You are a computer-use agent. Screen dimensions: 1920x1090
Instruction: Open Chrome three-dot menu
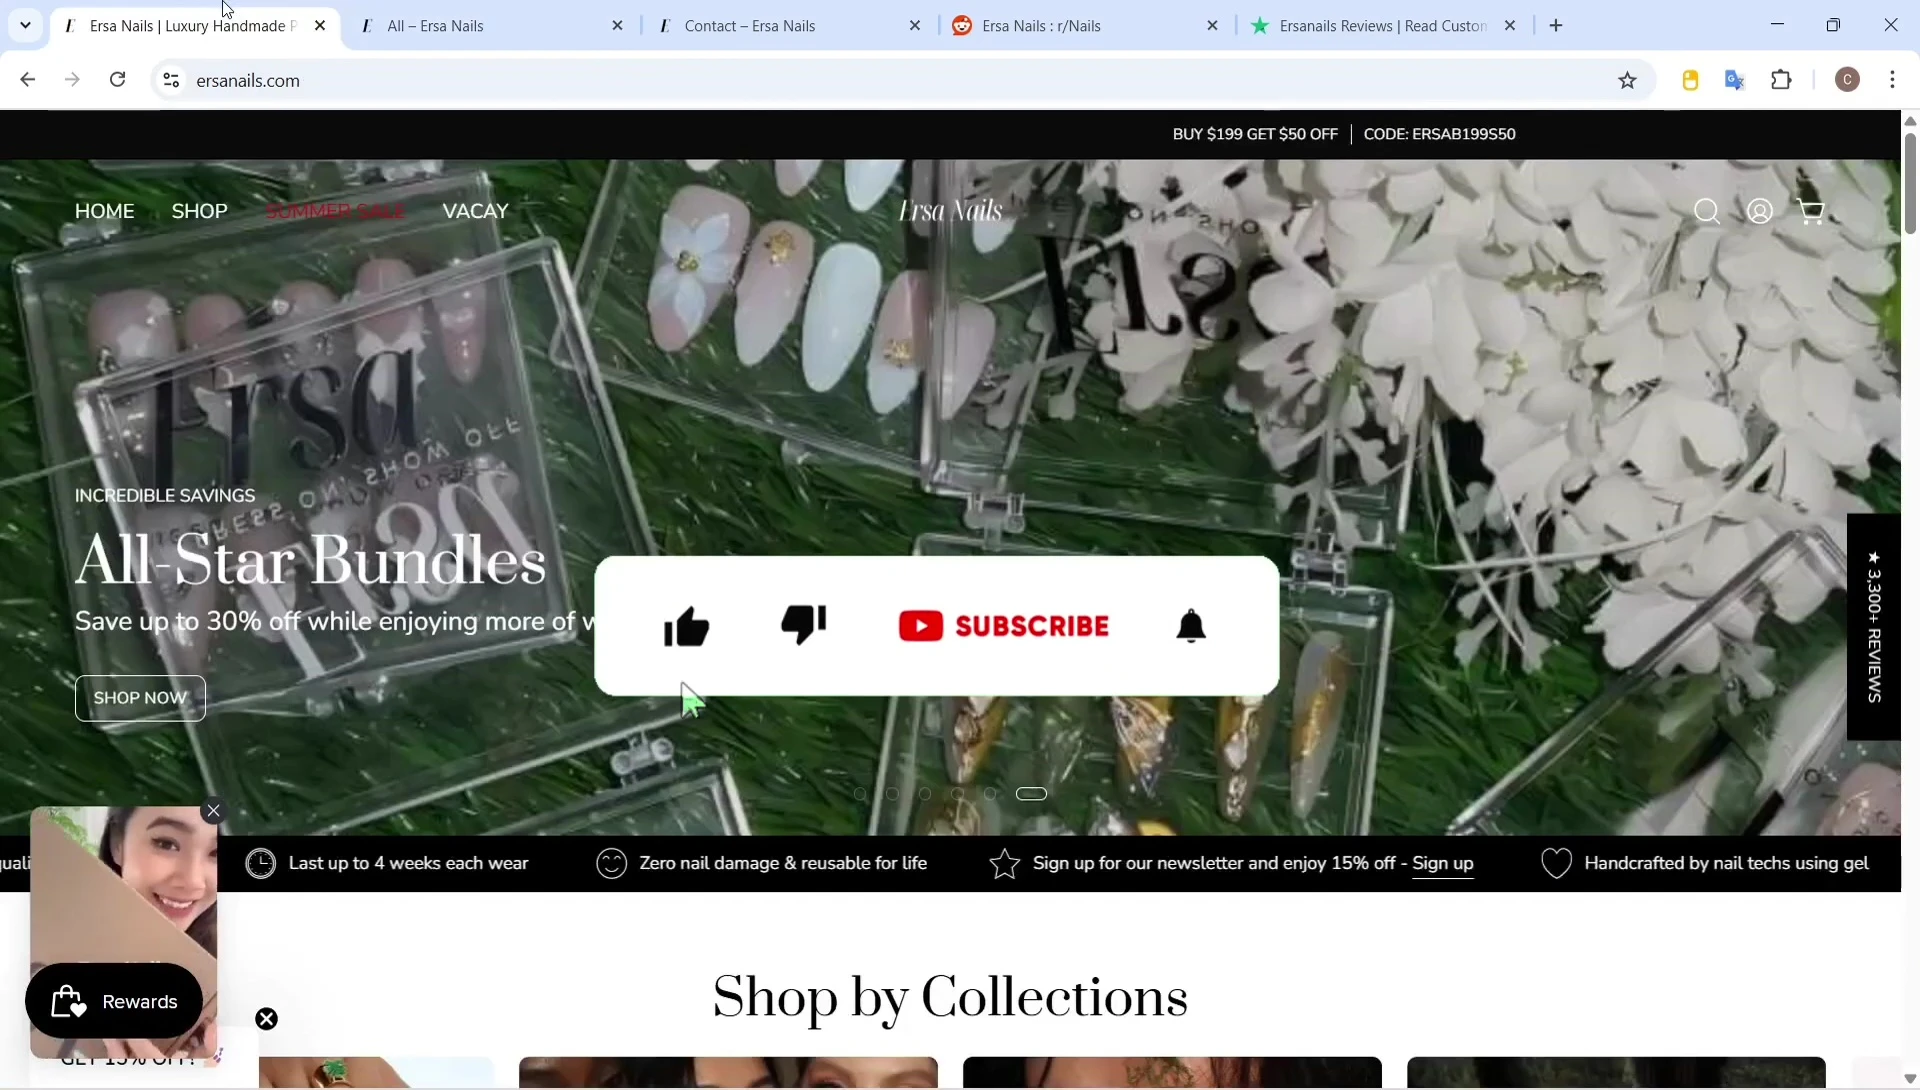pos(1893,80)
